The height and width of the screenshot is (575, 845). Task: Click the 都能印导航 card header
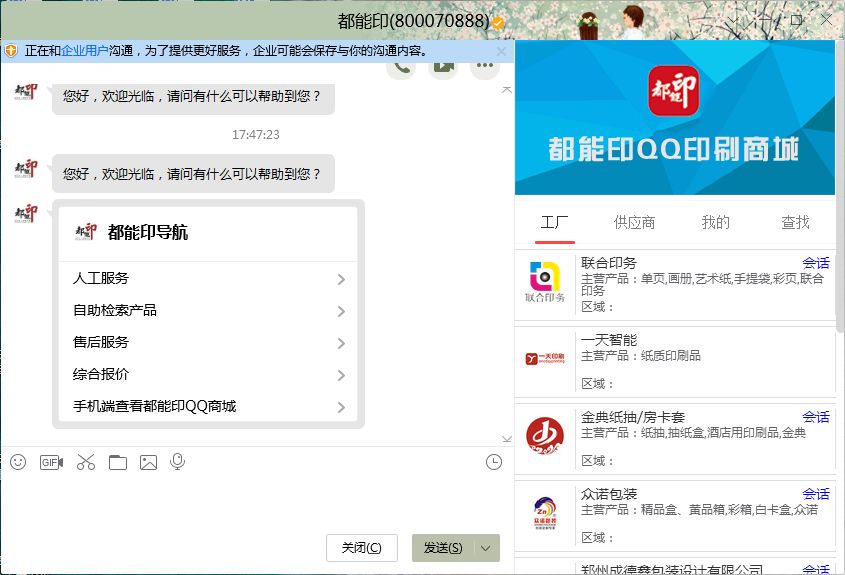pyautogui.click(x=209, y=233)
